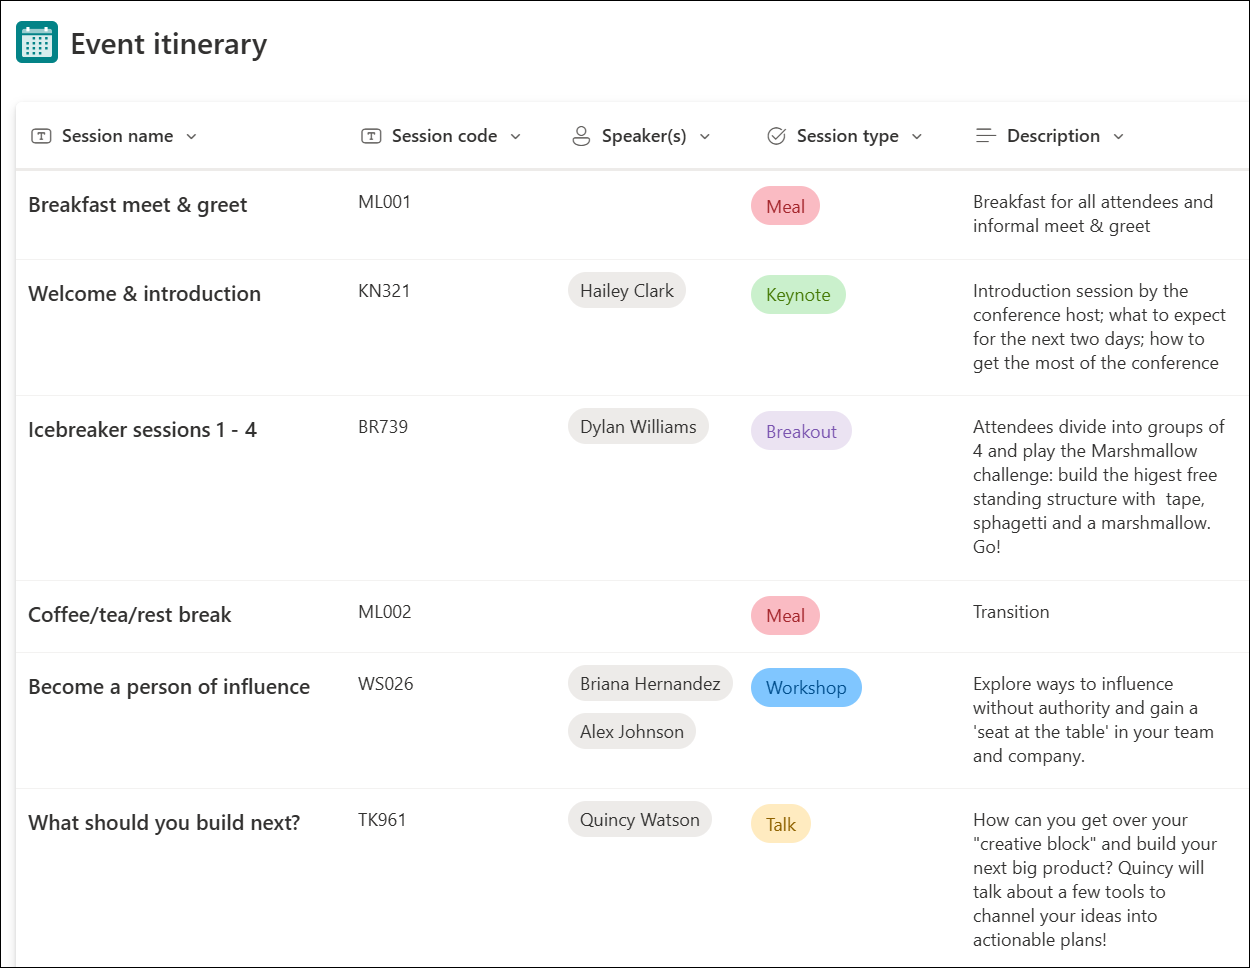Select the pink Meal tag on Breakfast row
This screenshot has width=1250, height=968.
click(785, 205)
